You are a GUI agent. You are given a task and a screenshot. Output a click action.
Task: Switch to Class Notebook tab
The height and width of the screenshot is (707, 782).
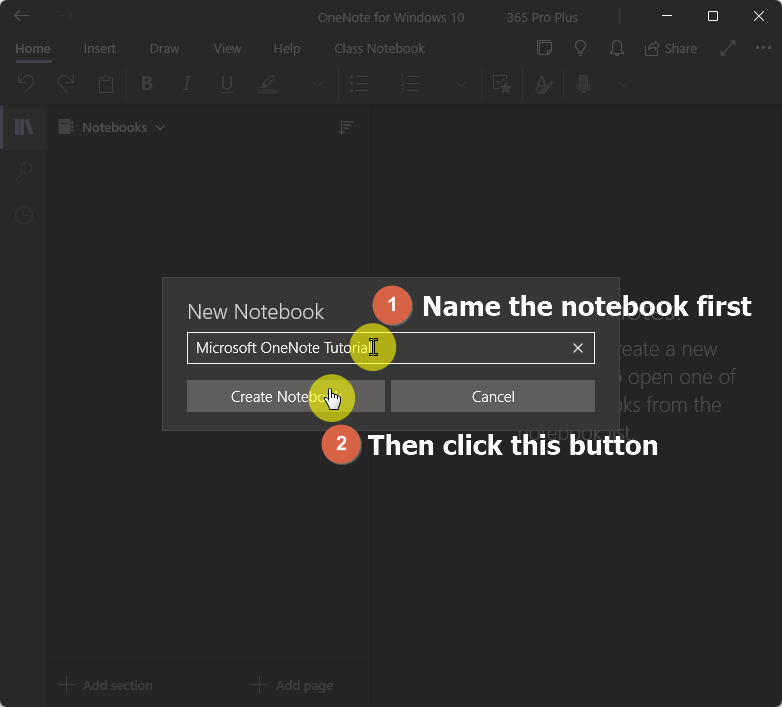(x=380, y=48)
